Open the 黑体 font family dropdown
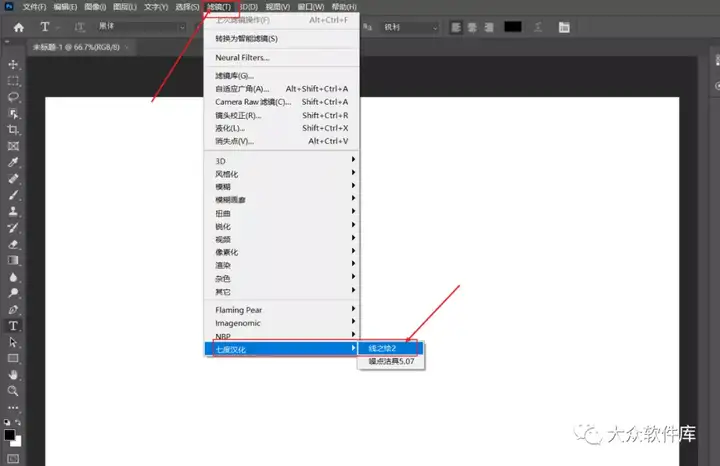This screenshot has width=720, height=466. (141, 27)
